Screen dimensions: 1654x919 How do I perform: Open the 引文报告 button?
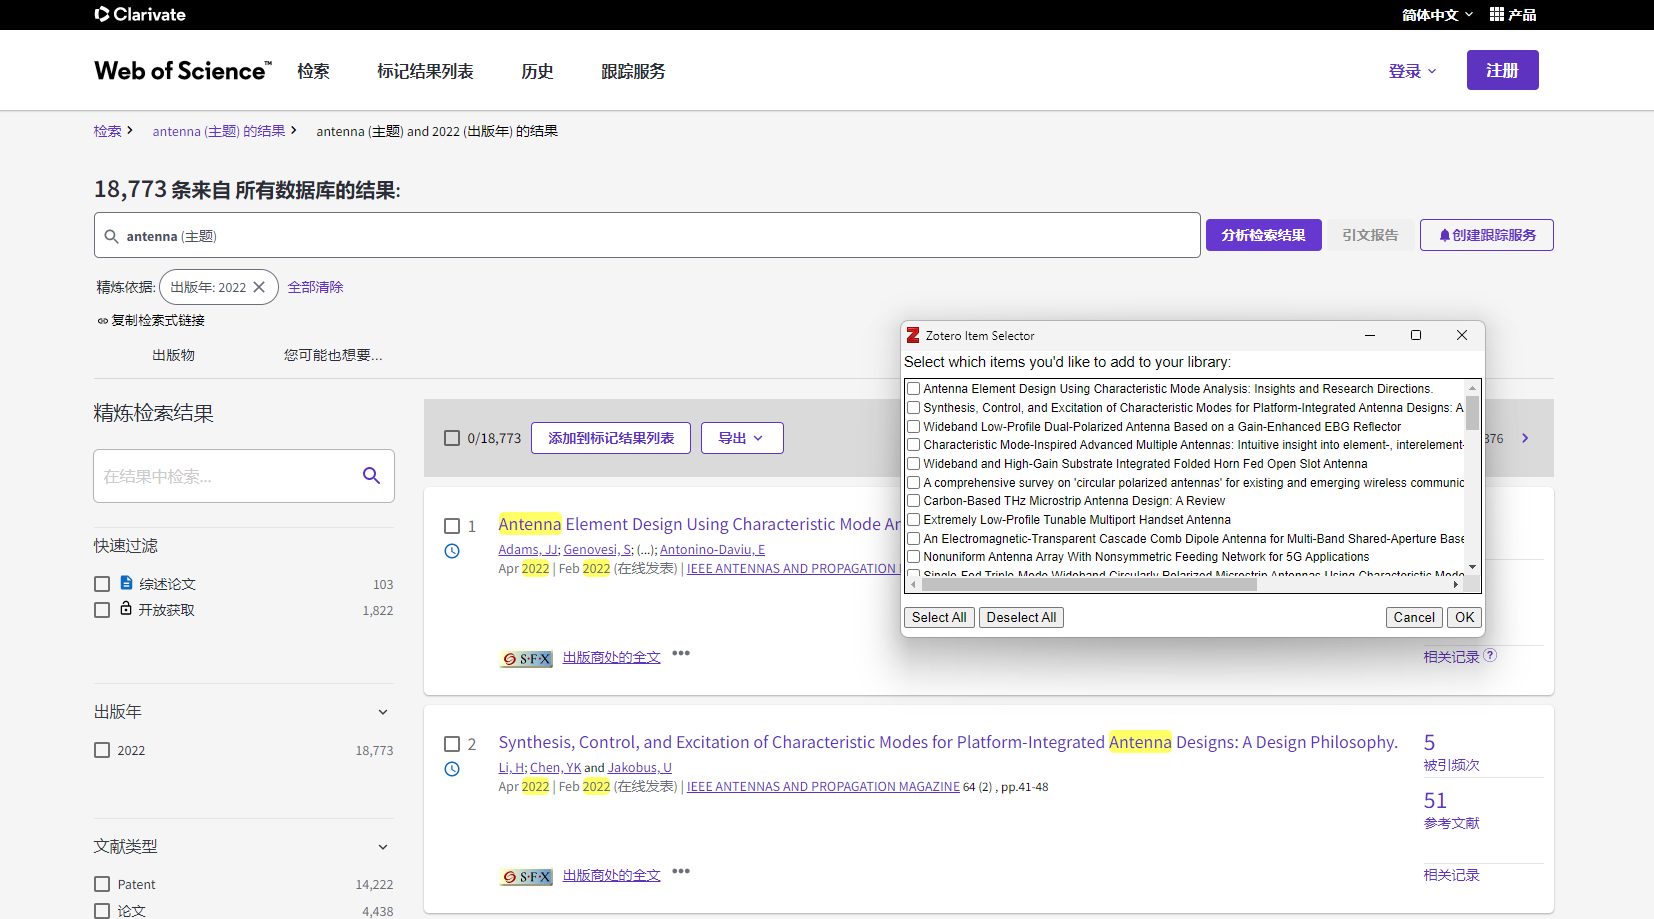[x=1370, y=235]
